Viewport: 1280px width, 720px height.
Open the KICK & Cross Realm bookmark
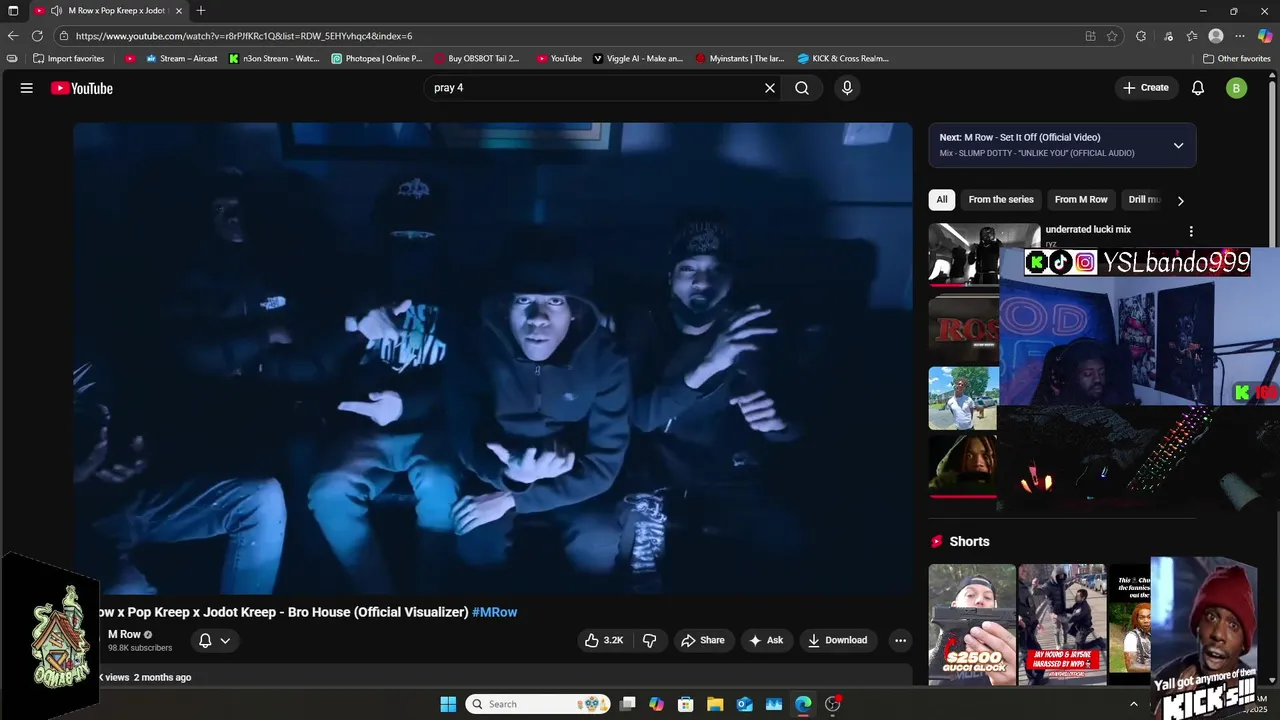click(x=843, y=59)
